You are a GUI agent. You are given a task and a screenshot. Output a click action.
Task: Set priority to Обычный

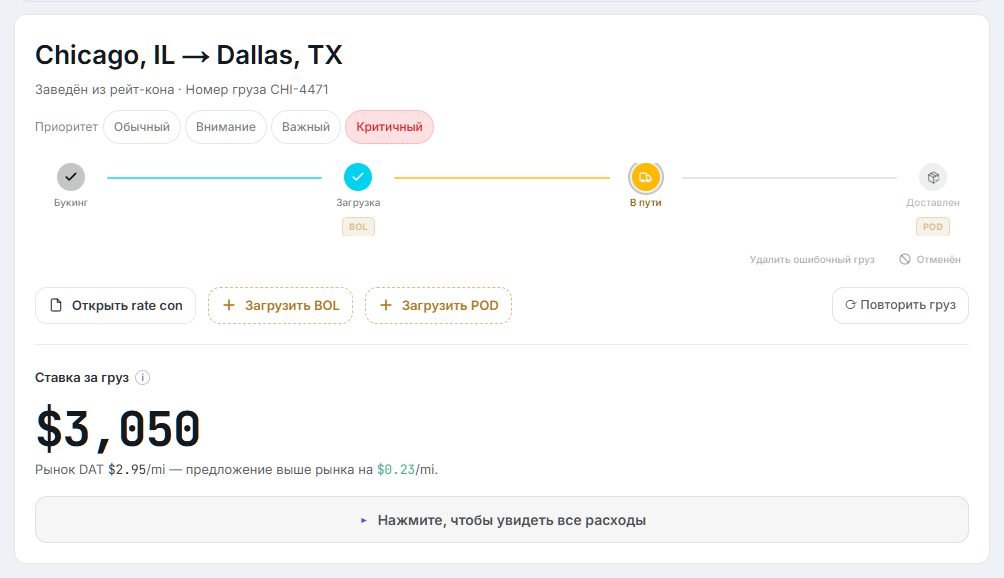pos(142,127)
